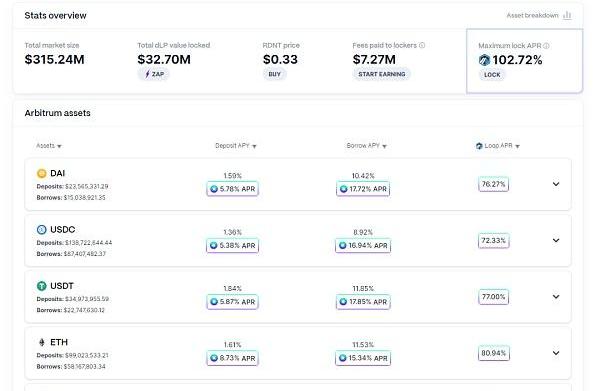600x391 pixels.
Task: Click the LOCK button
Action: tap(492, 75)
